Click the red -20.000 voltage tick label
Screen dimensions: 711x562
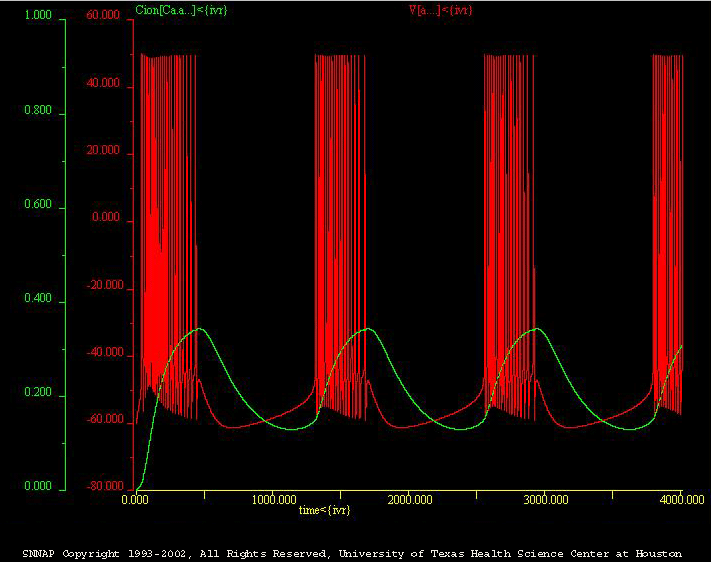coord(102,286)
